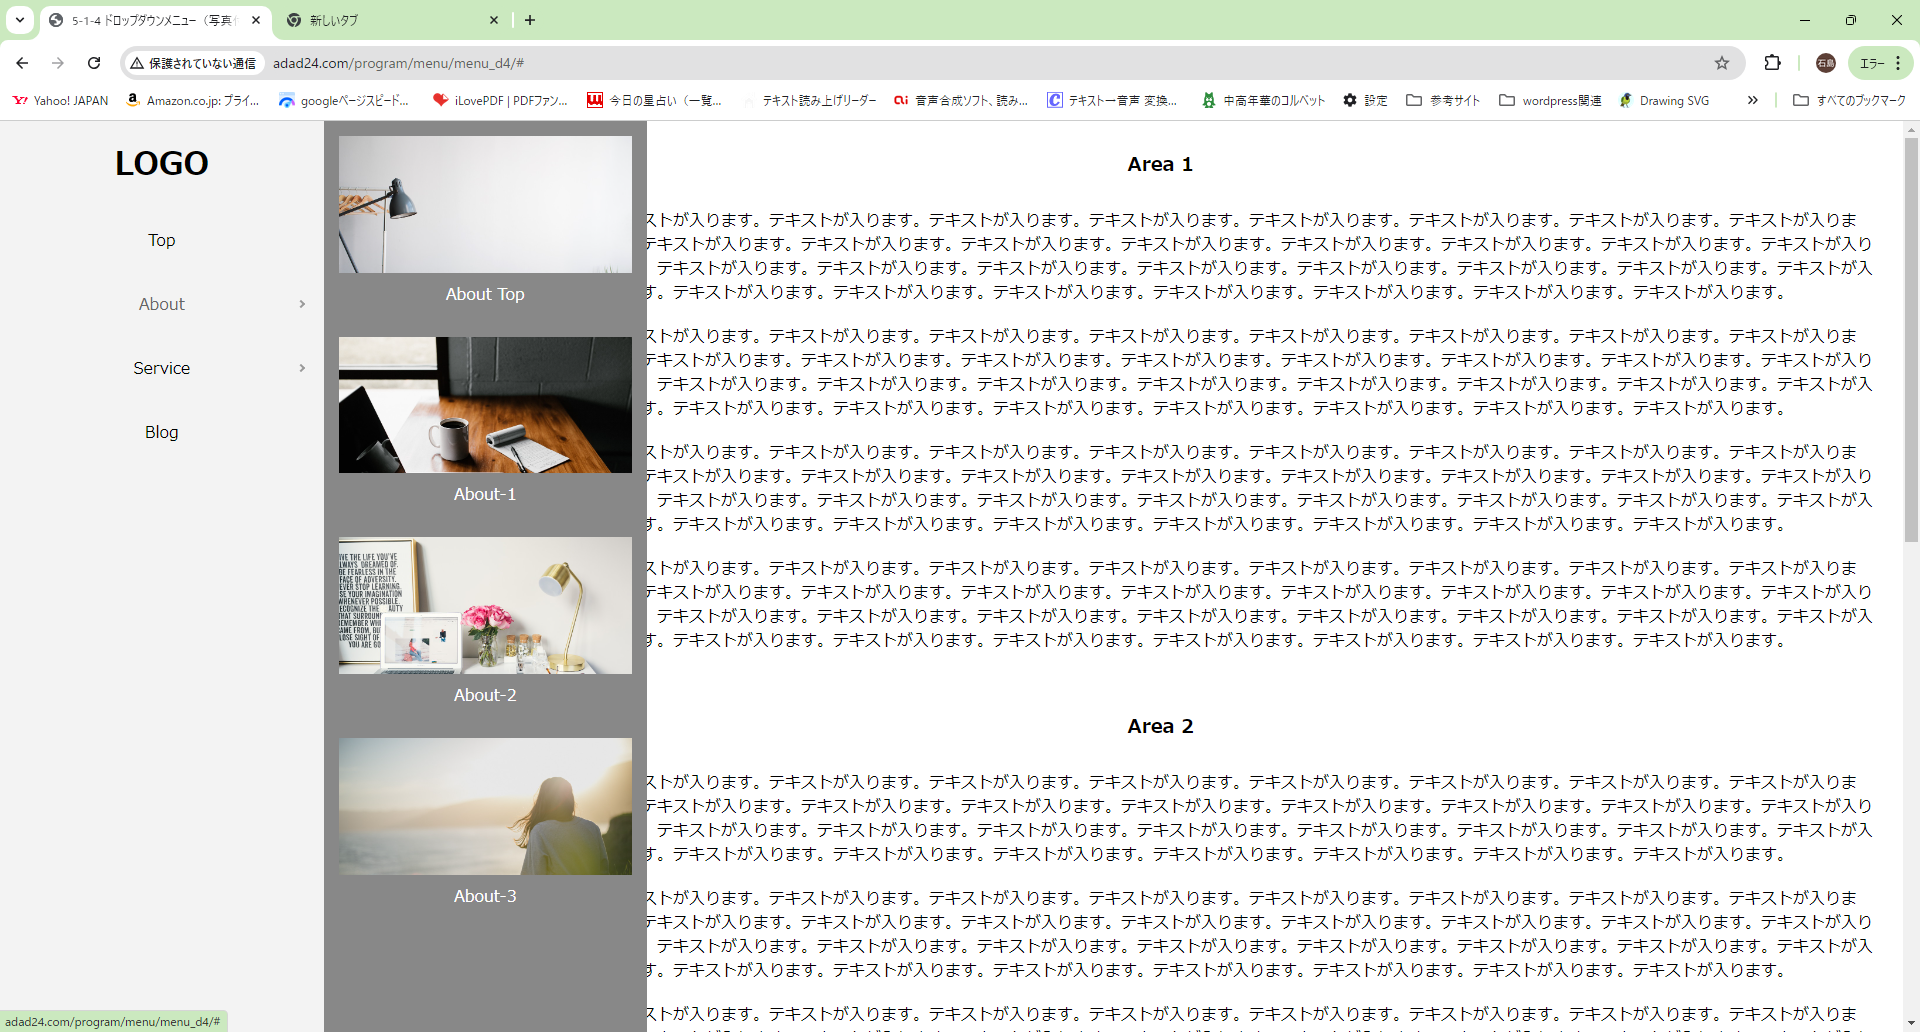
Task: Click the About-3 label
Action: click(x=485, y=896)
